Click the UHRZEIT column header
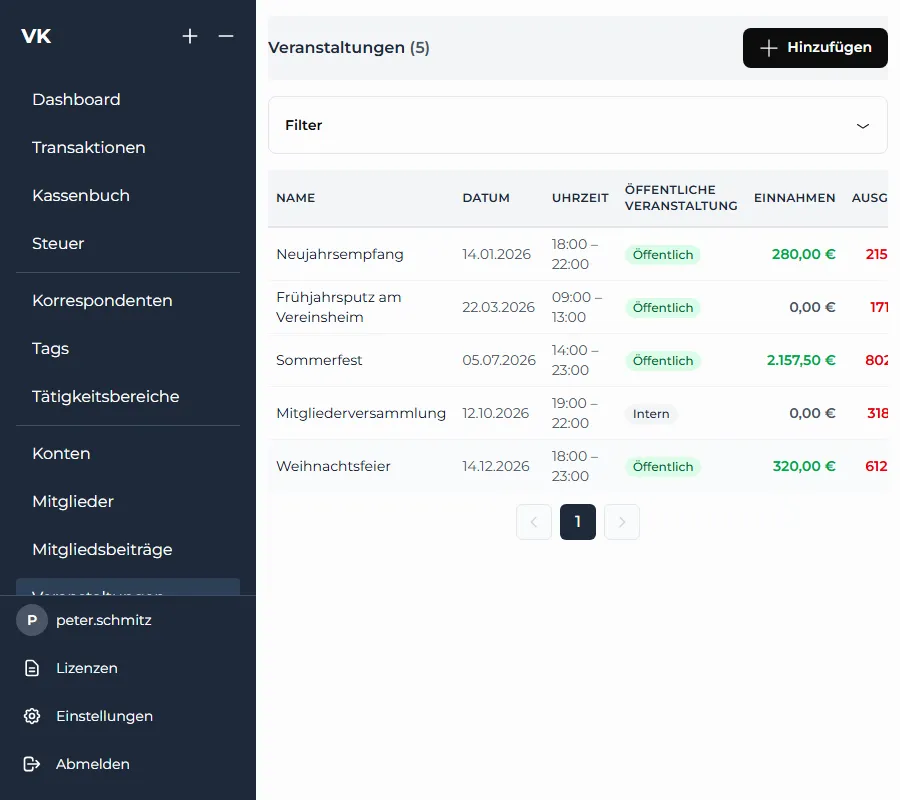This screenshot has width=900, height=800. (580, 198)
